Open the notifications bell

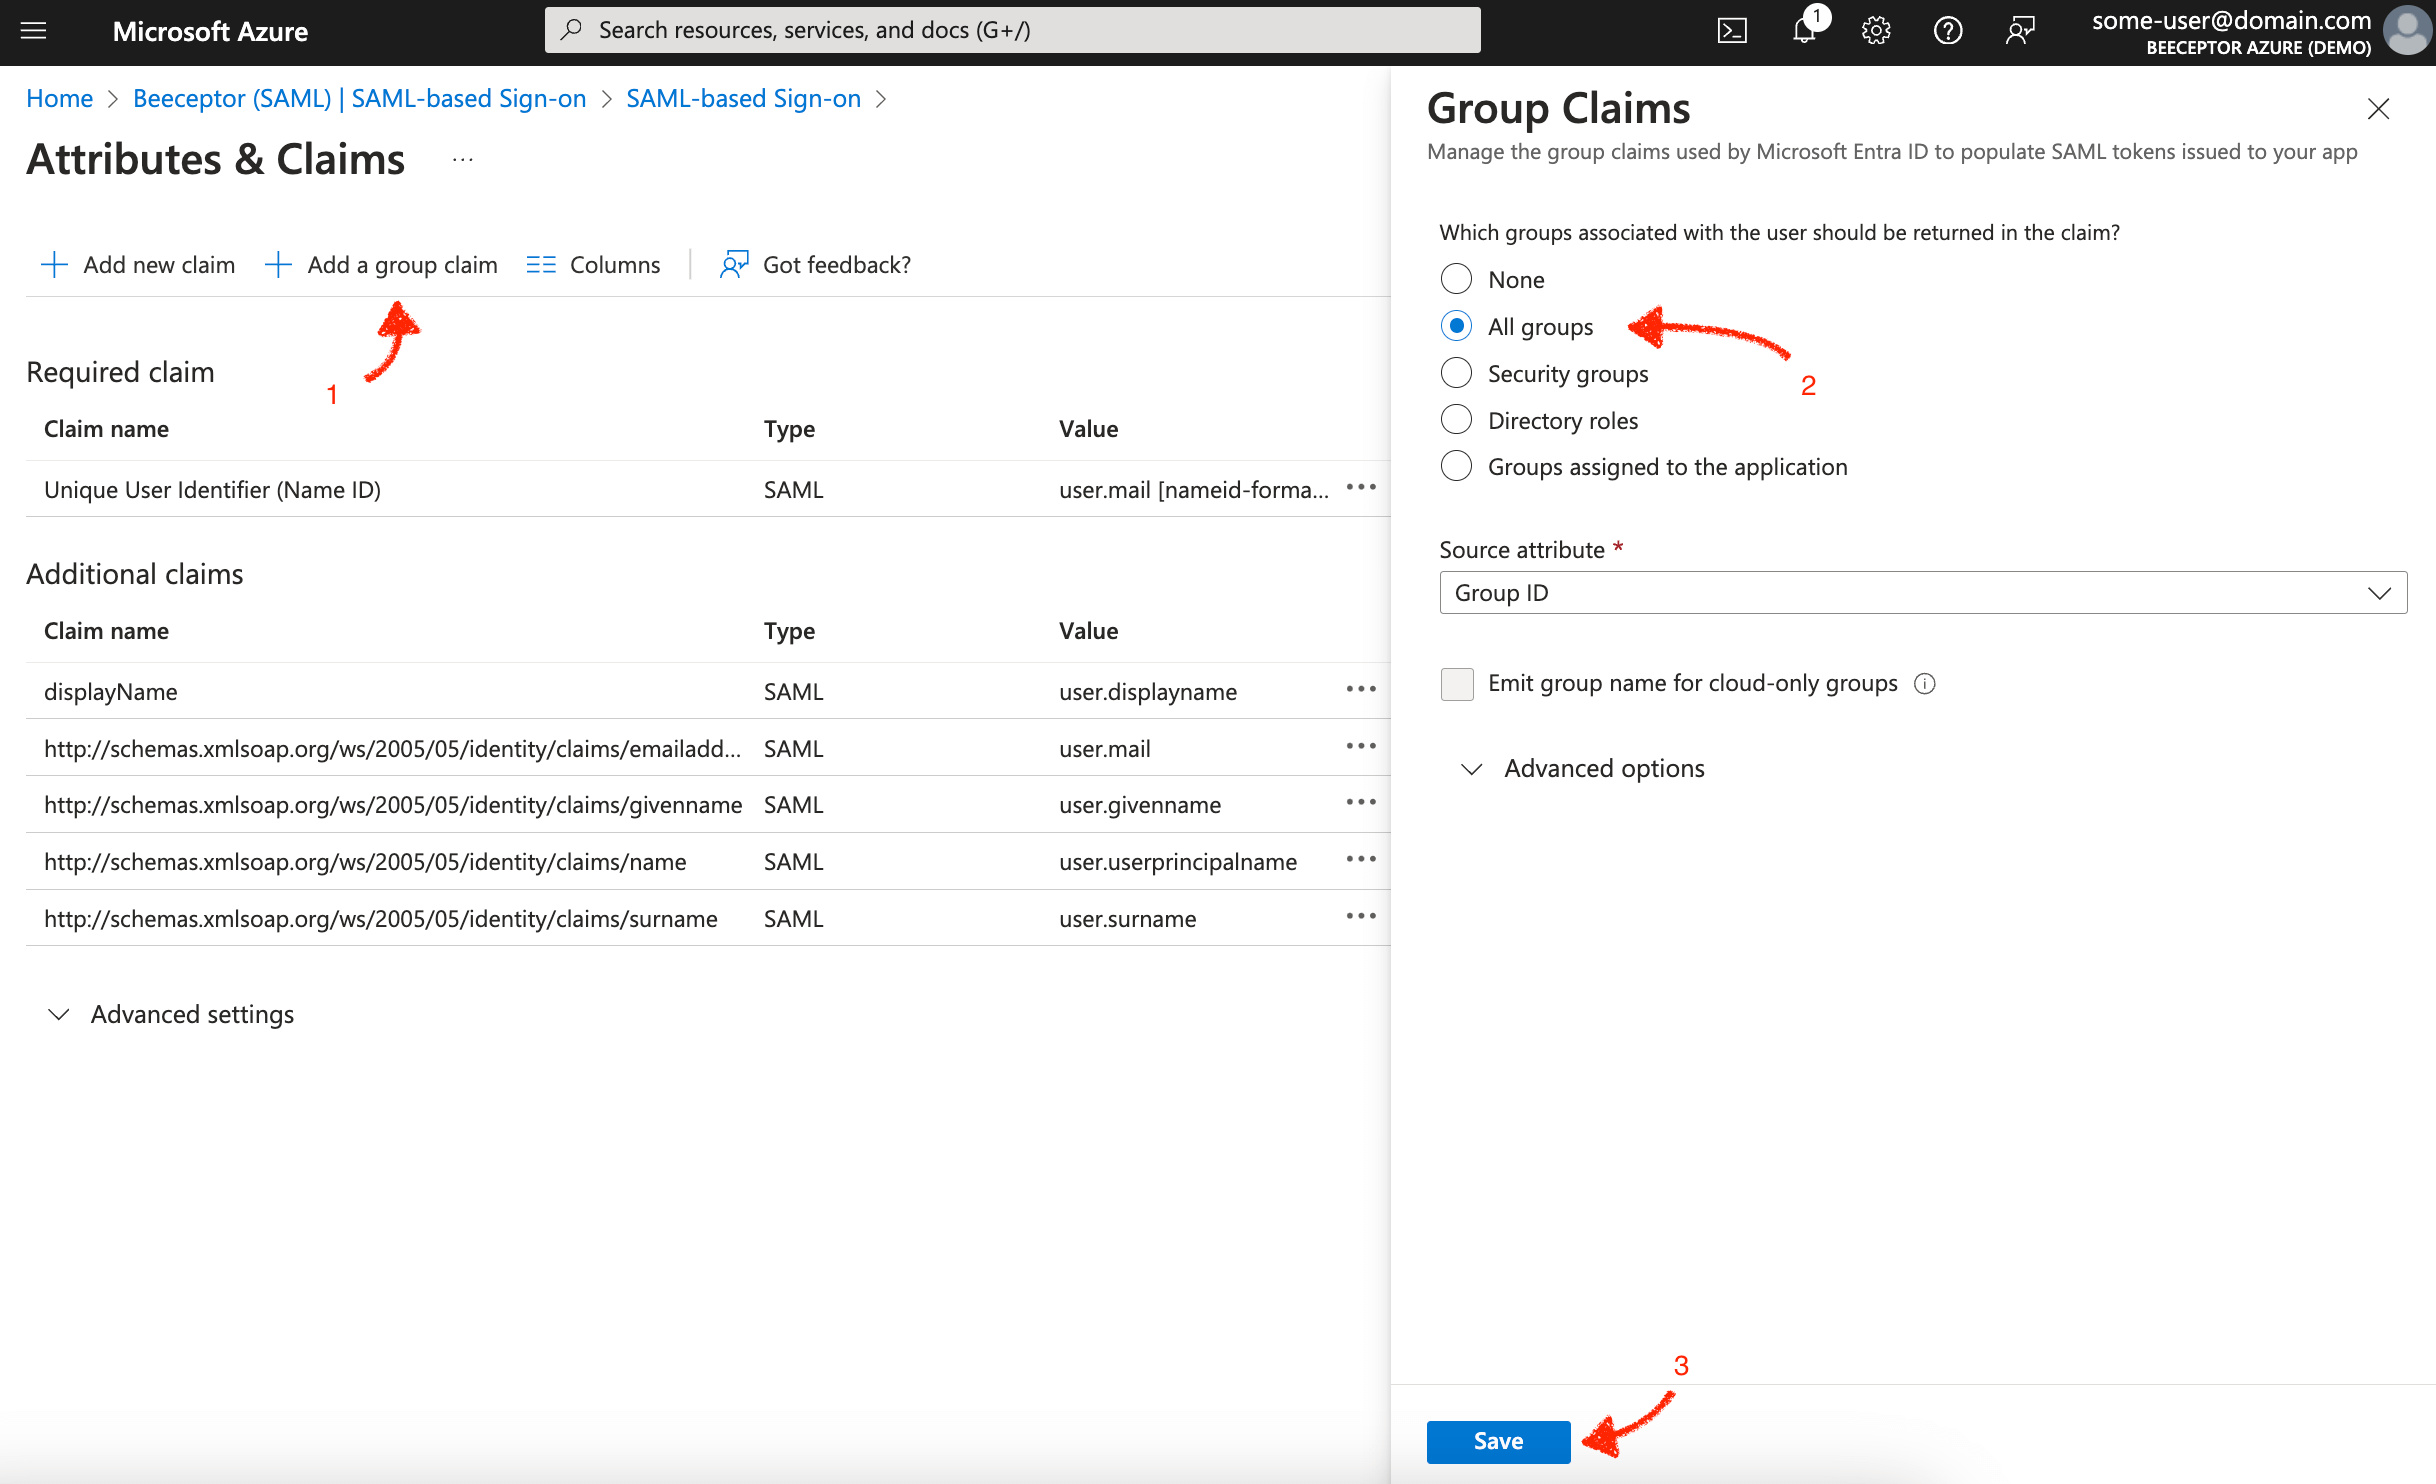tap(1804, 30)
